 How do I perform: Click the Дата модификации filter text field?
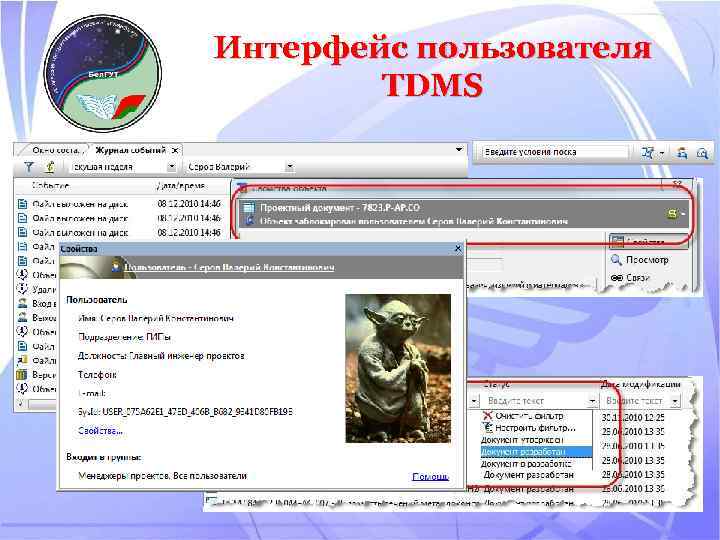pyautogui.click(x=636, y=401)
